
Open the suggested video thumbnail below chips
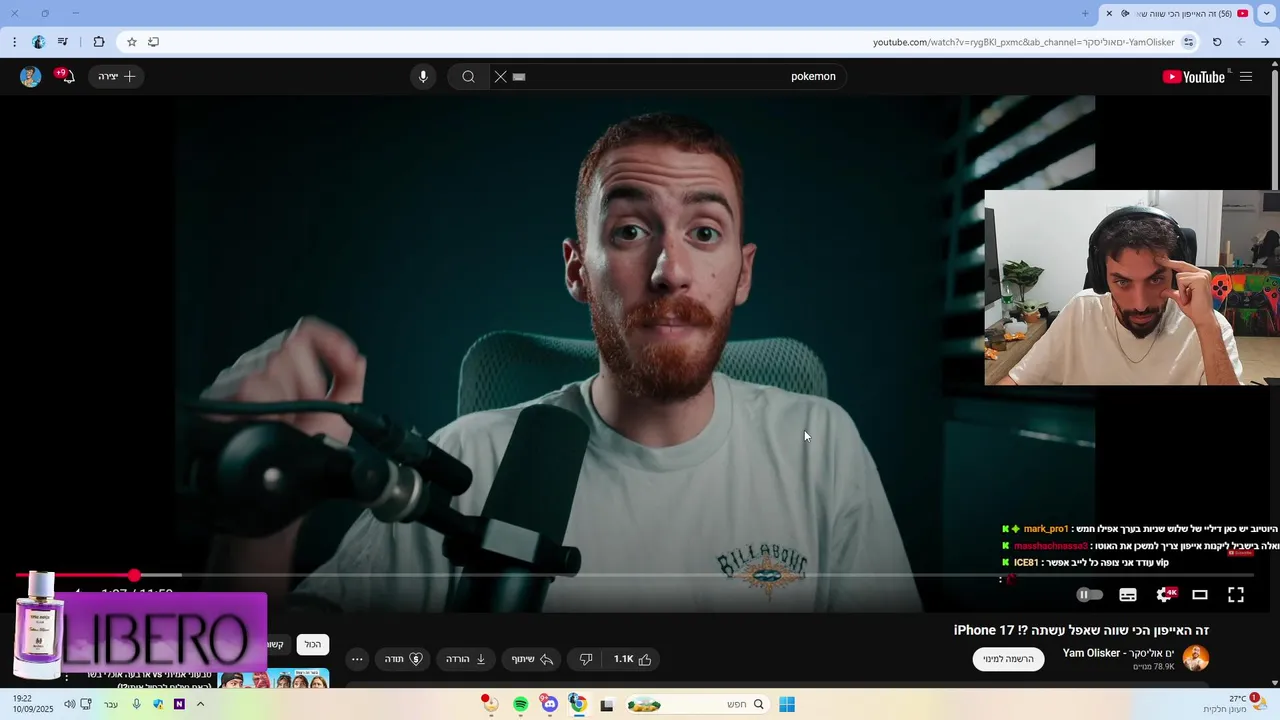click(274, 679)
